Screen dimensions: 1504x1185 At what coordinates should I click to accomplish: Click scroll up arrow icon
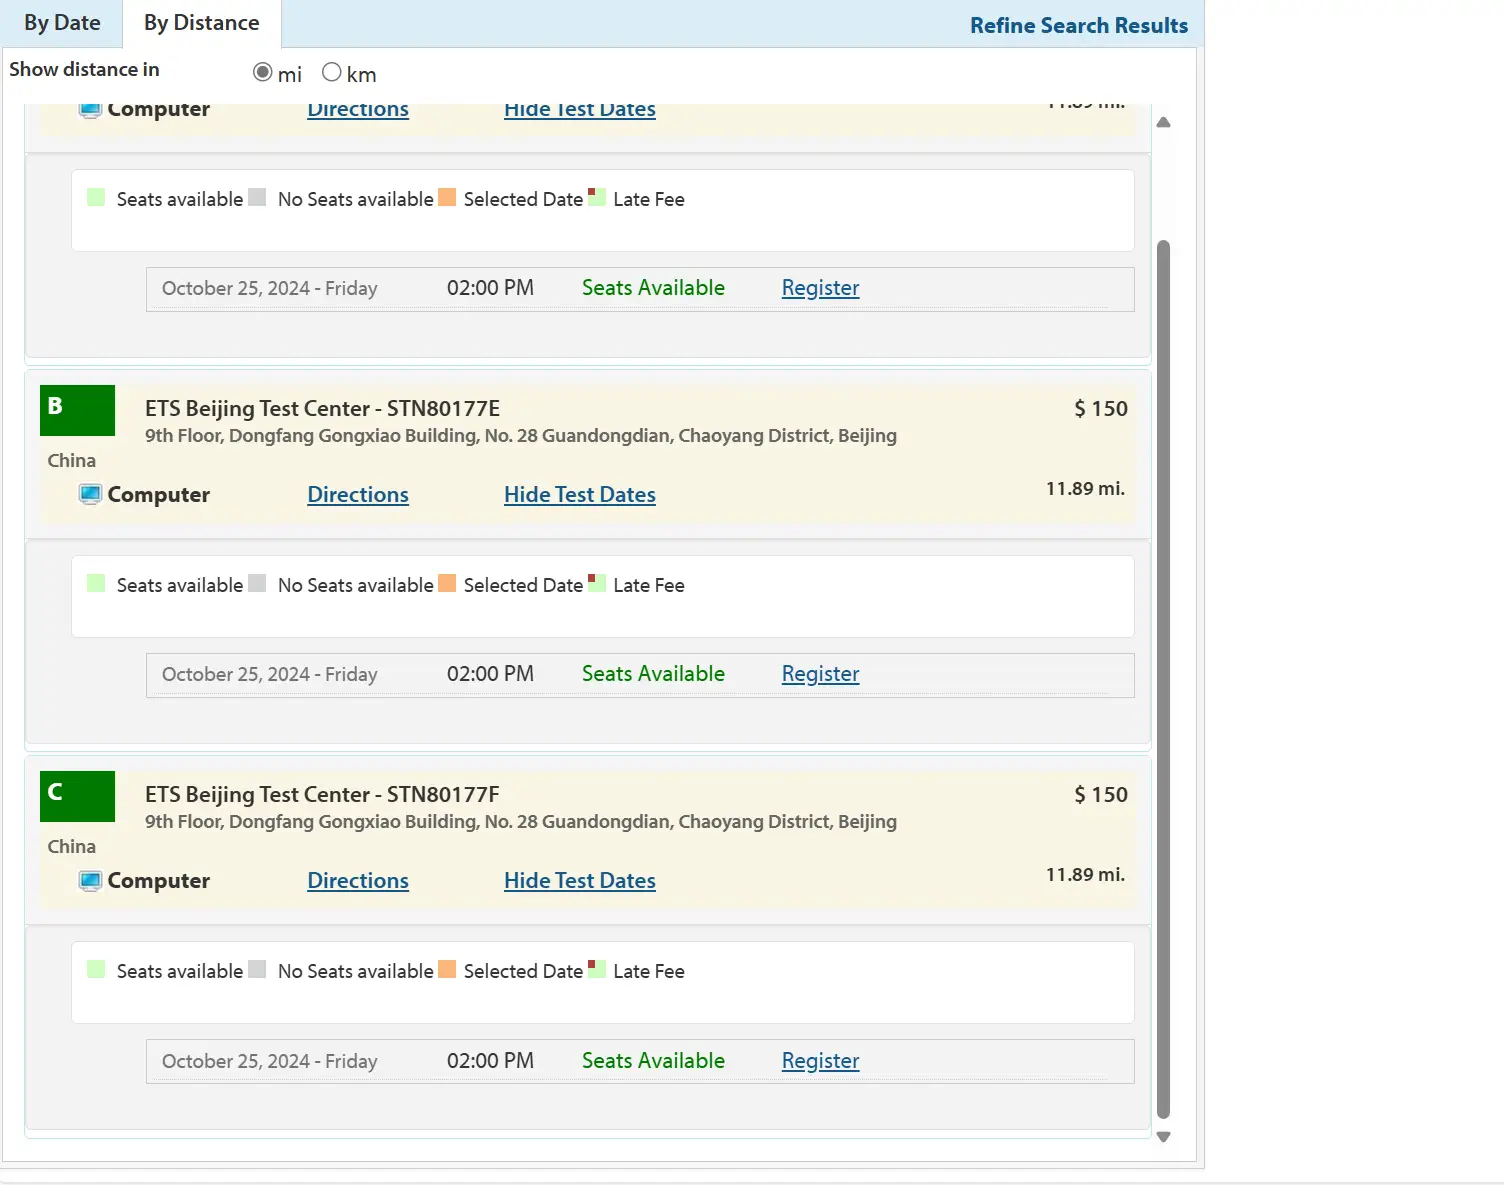tap(1163, 122)
